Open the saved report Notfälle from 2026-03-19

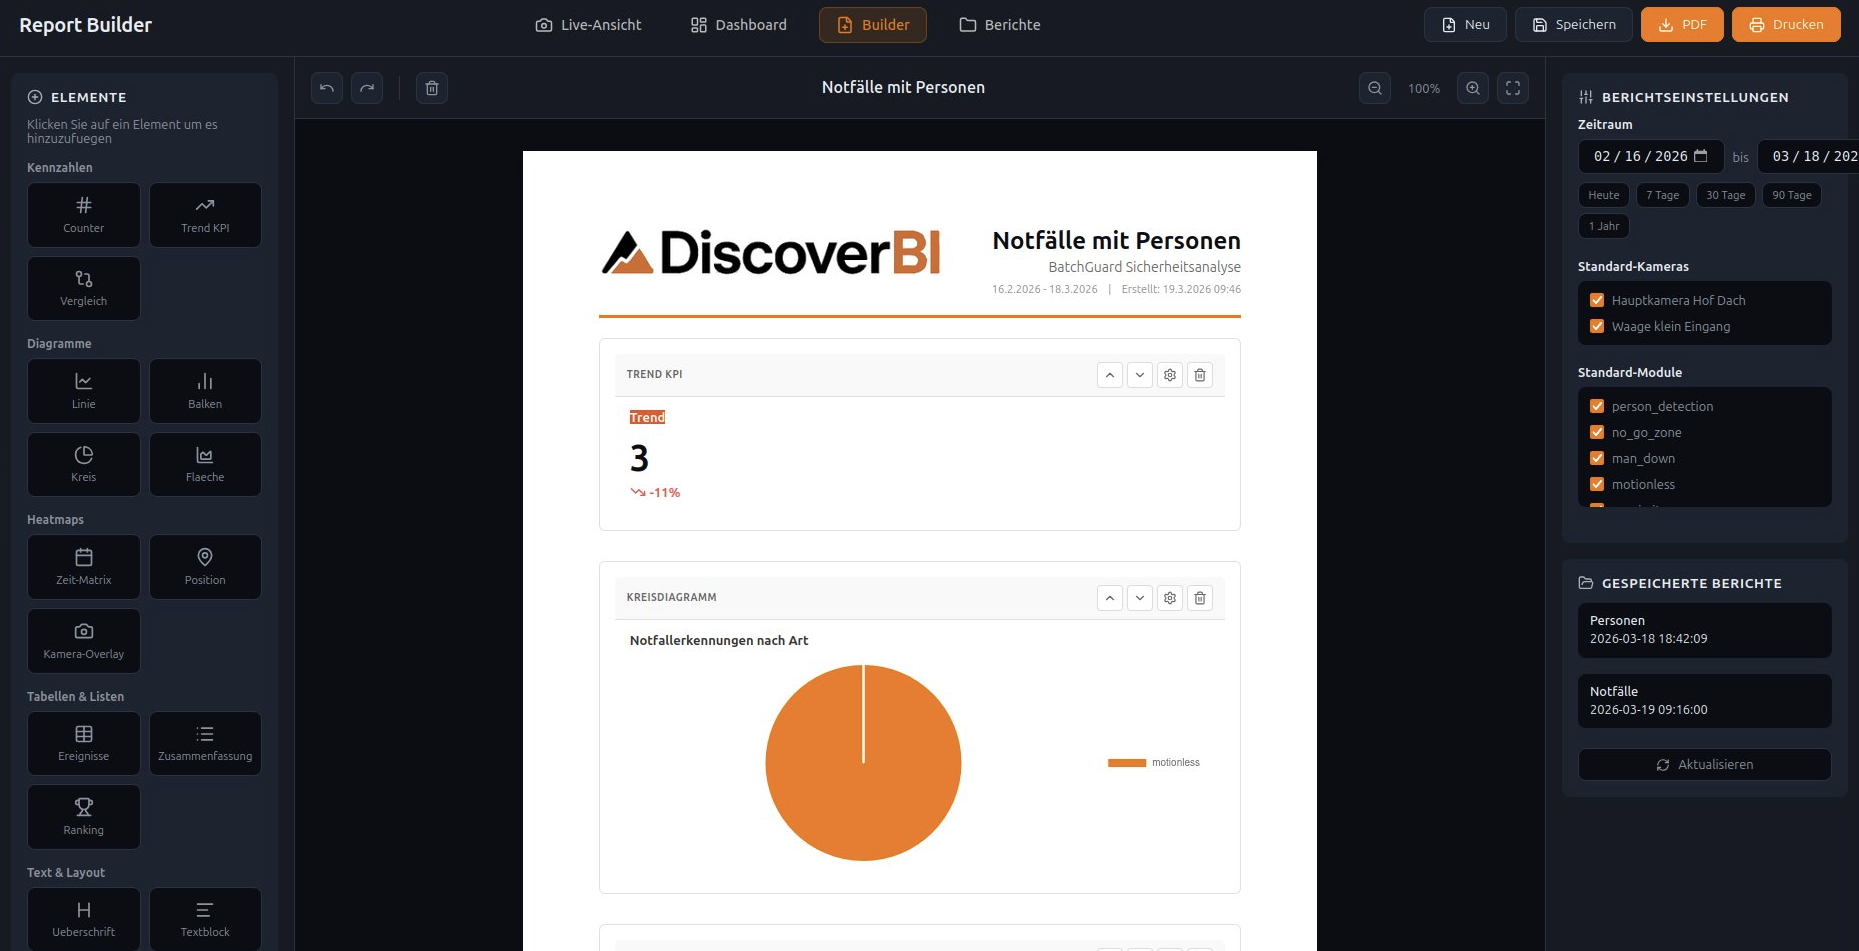coord(1704,700)
